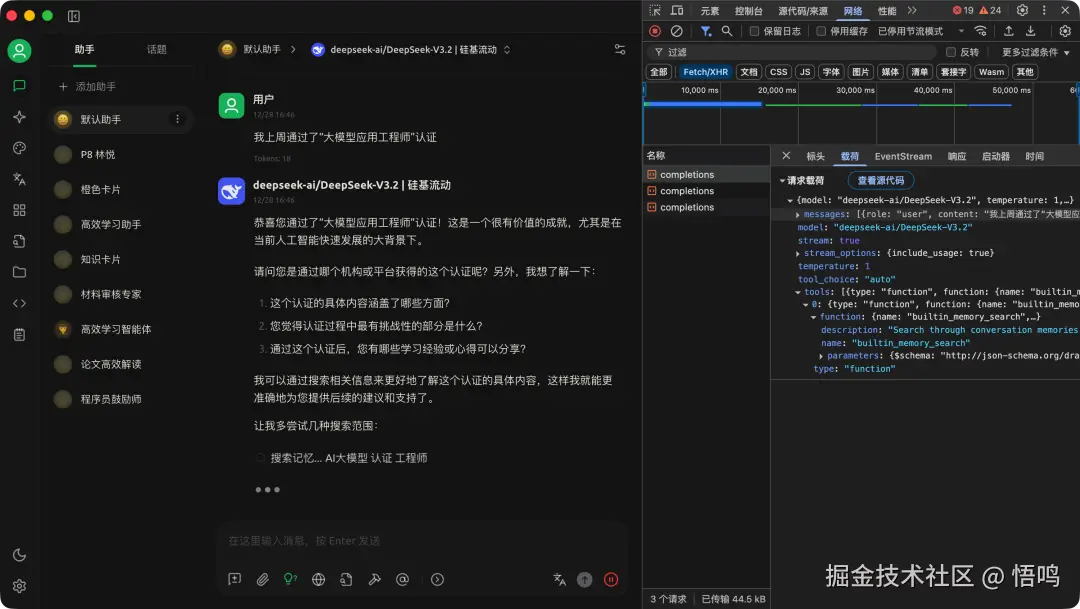Screen dimensions: 1080x609
Task: Toggle the sidebar collapse icon in title bar
Action: [74, 16]
